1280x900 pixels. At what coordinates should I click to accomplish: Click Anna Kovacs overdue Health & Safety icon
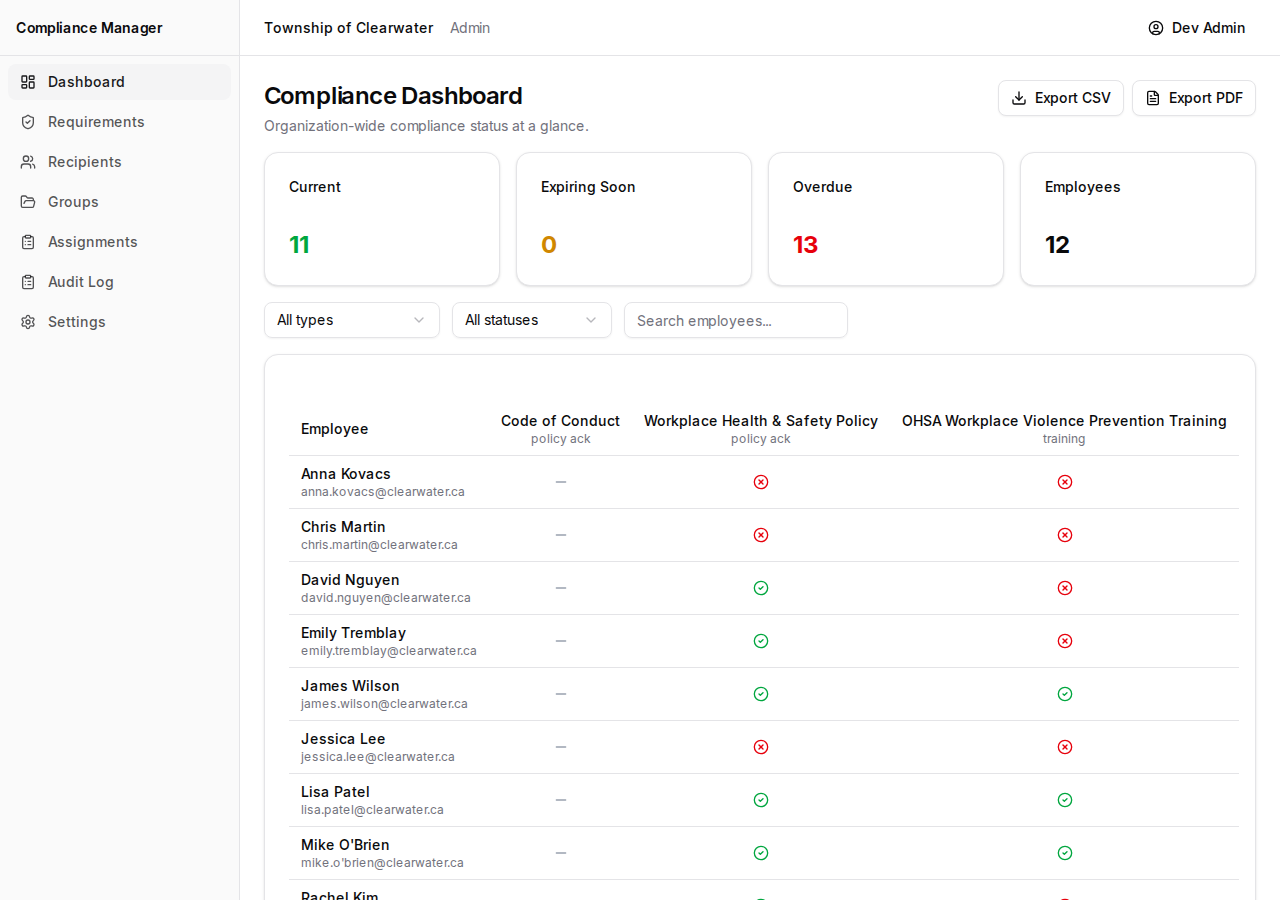pyautogui.click(x=761, y=482)
